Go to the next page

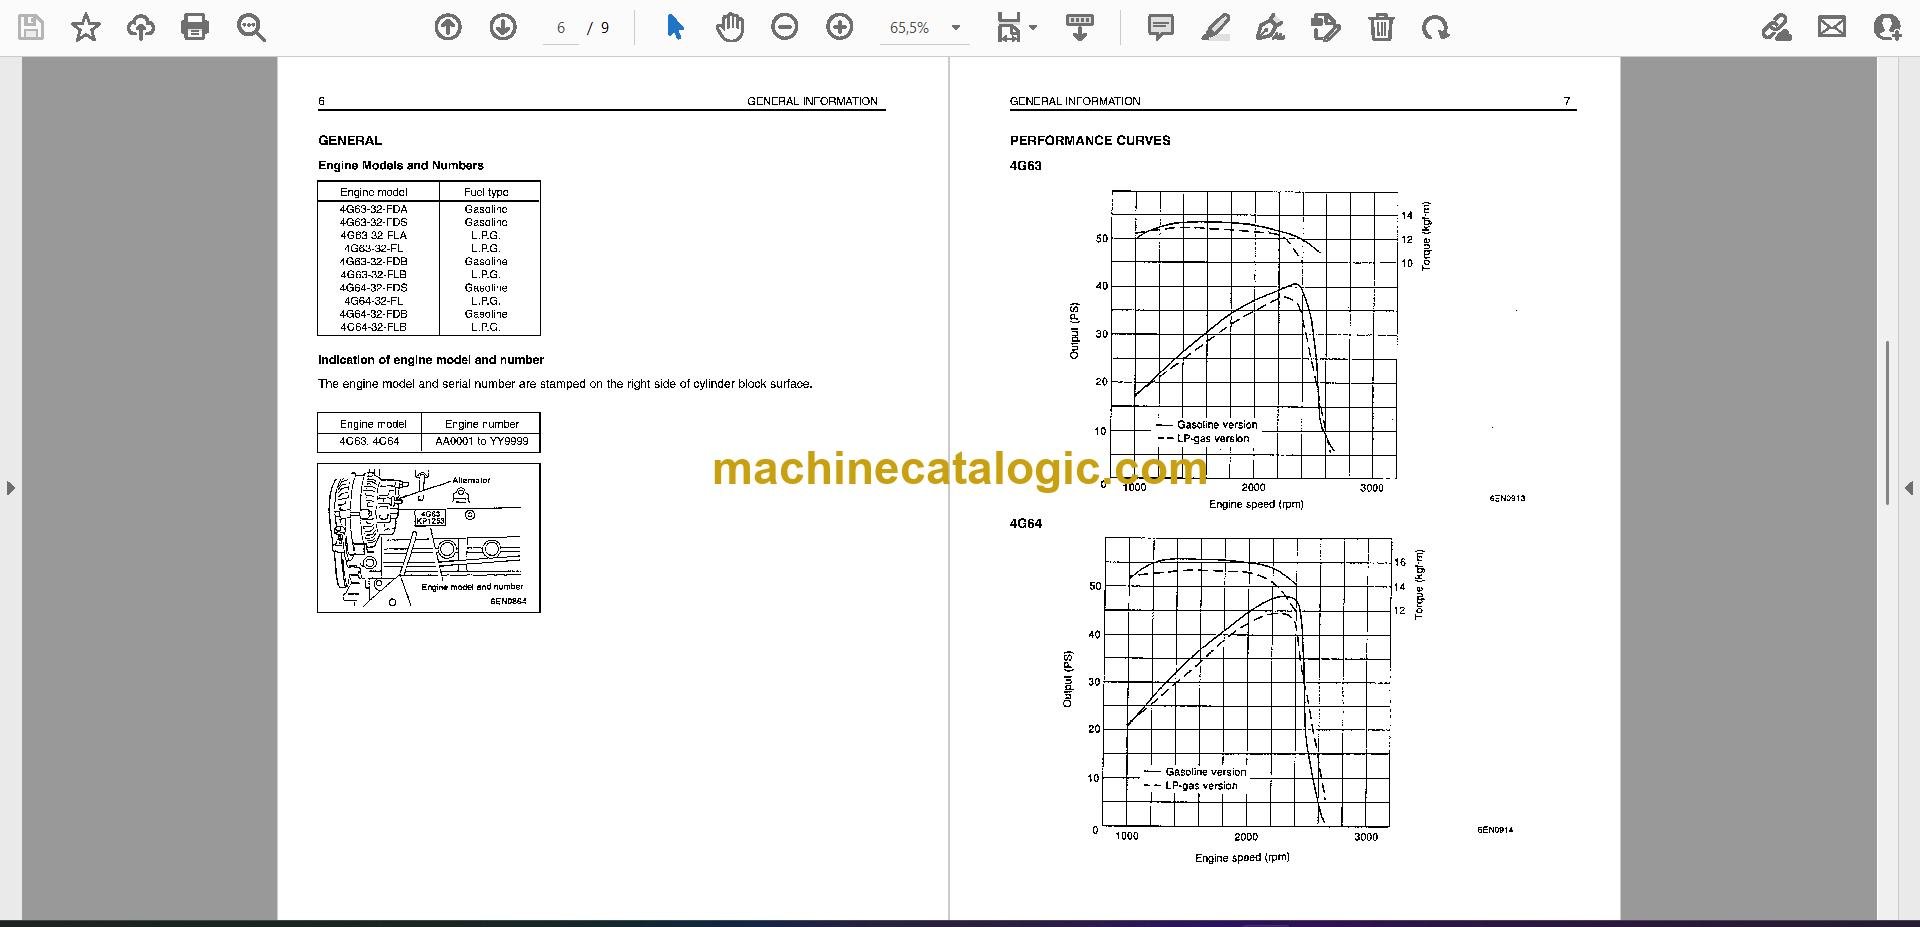[x=503, y=28]
